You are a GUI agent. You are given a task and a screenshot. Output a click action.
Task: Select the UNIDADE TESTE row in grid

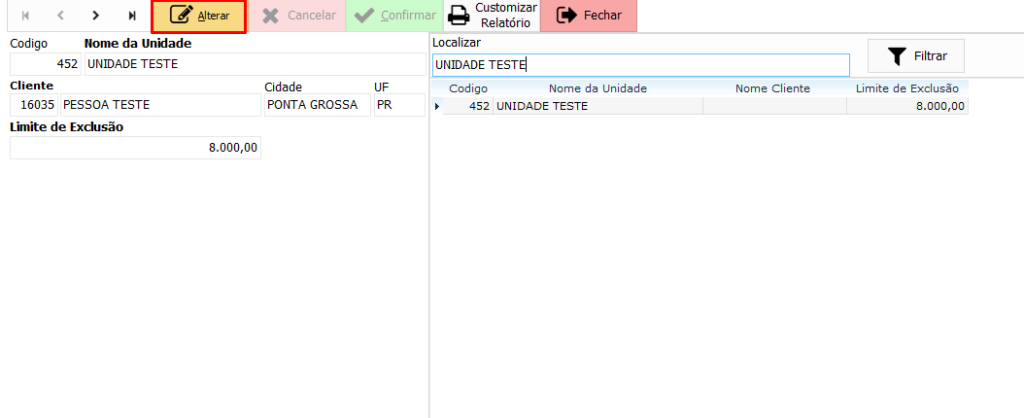(x=597, y=106)
